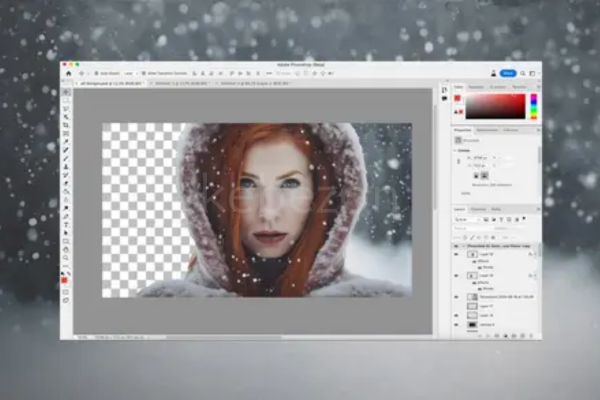The width and height of the screenshot is (600, 400).
Task: Hide the Layer 18 eye icon
Action: pyautogui.click(x=456, y=276)
